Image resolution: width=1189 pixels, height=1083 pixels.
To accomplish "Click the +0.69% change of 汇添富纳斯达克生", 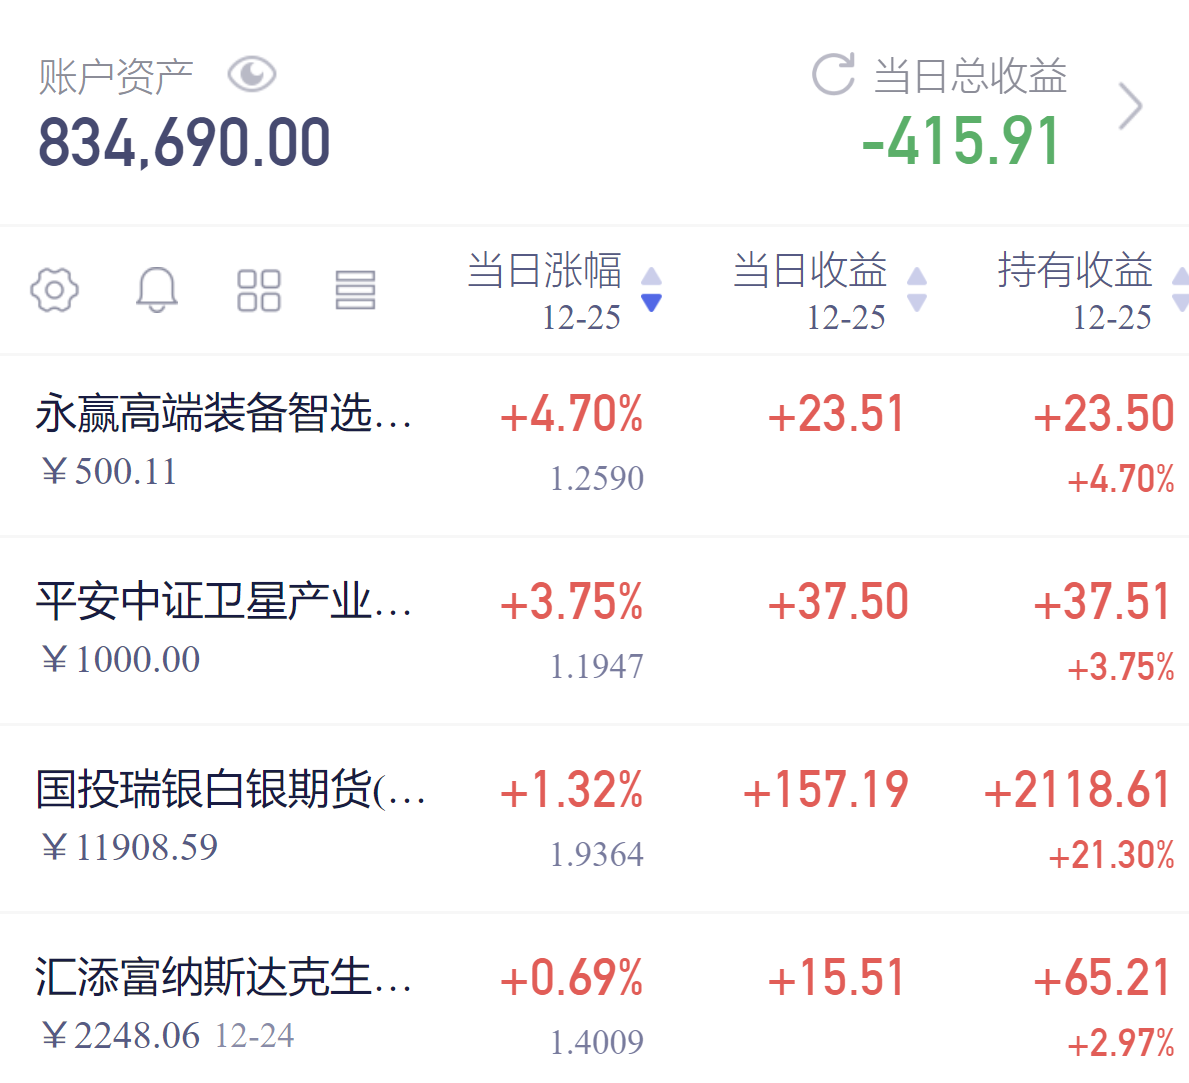I will (571, 977).
